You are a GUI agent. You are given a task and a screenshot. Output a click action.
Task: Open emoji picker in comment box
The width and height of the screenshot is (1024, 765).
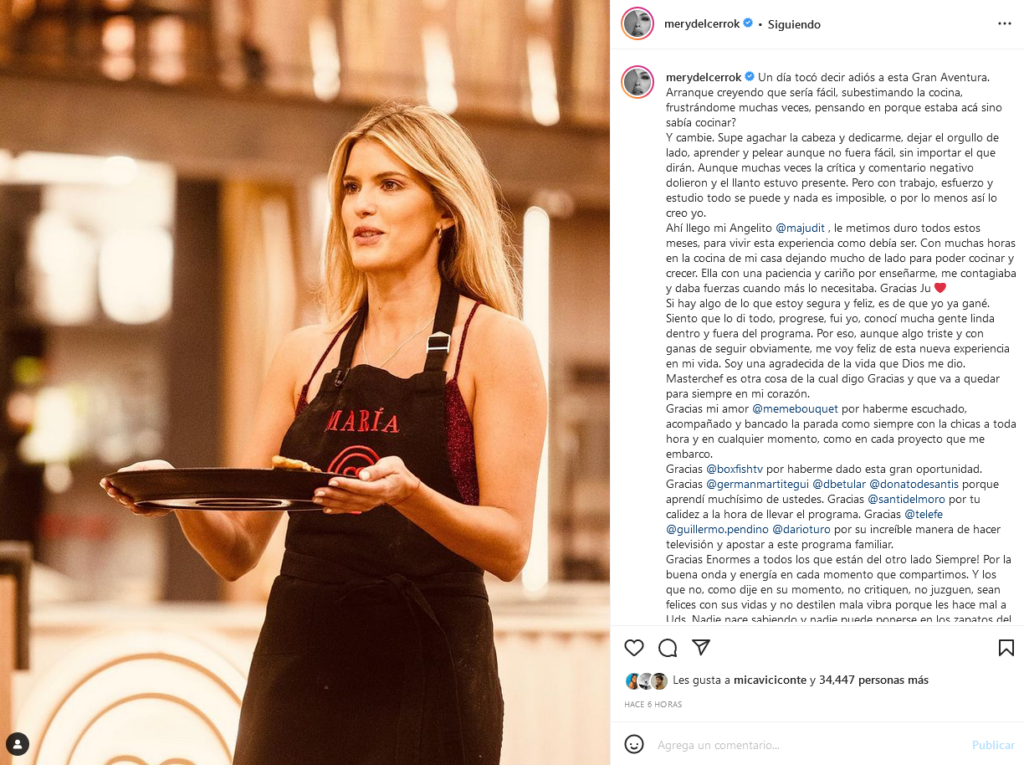633,744
